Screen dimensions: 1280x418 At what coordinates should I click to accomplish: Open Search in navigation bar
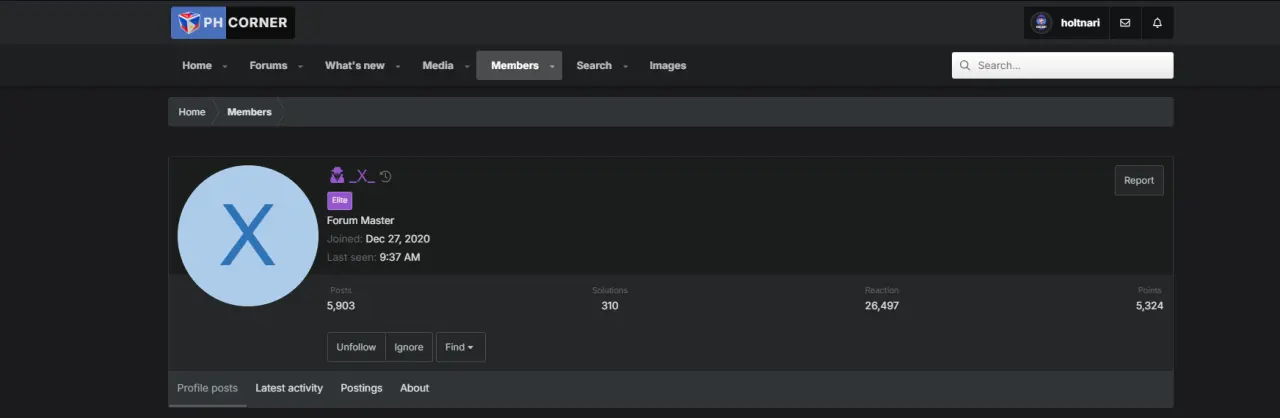[594, 65]
